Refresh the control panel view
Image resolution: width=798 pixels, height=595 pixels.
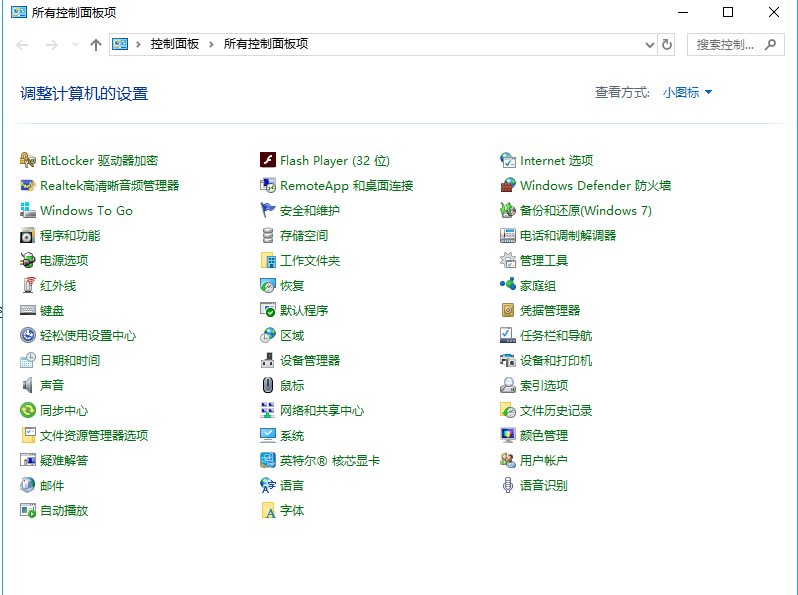click(x=667, y=45)
